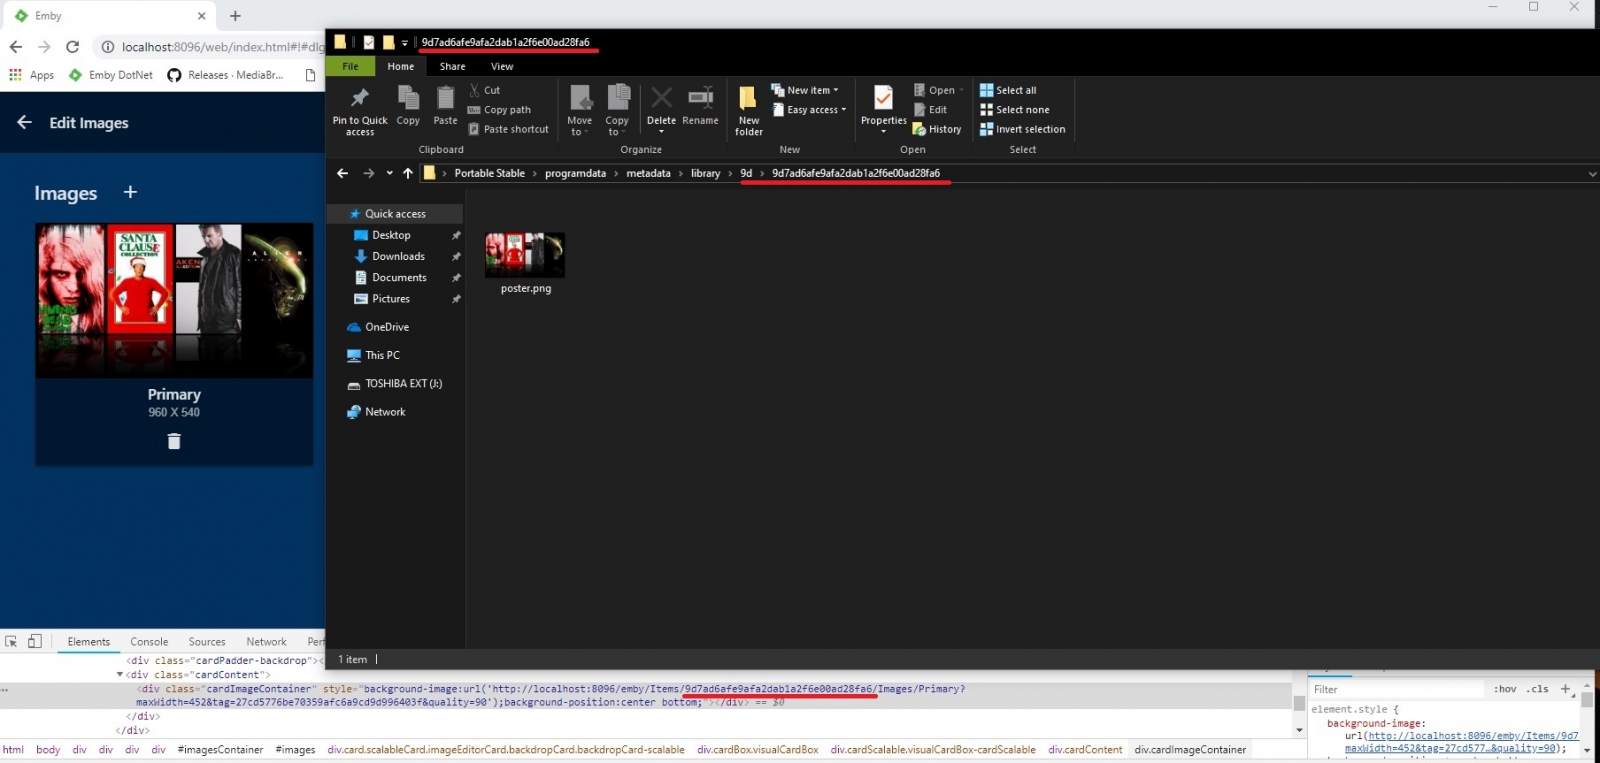Viewport: 1600px width, 763px height.
Task: Click the Delete icon in ribbon
Action: pyautogui.click(x=661, y=98)
